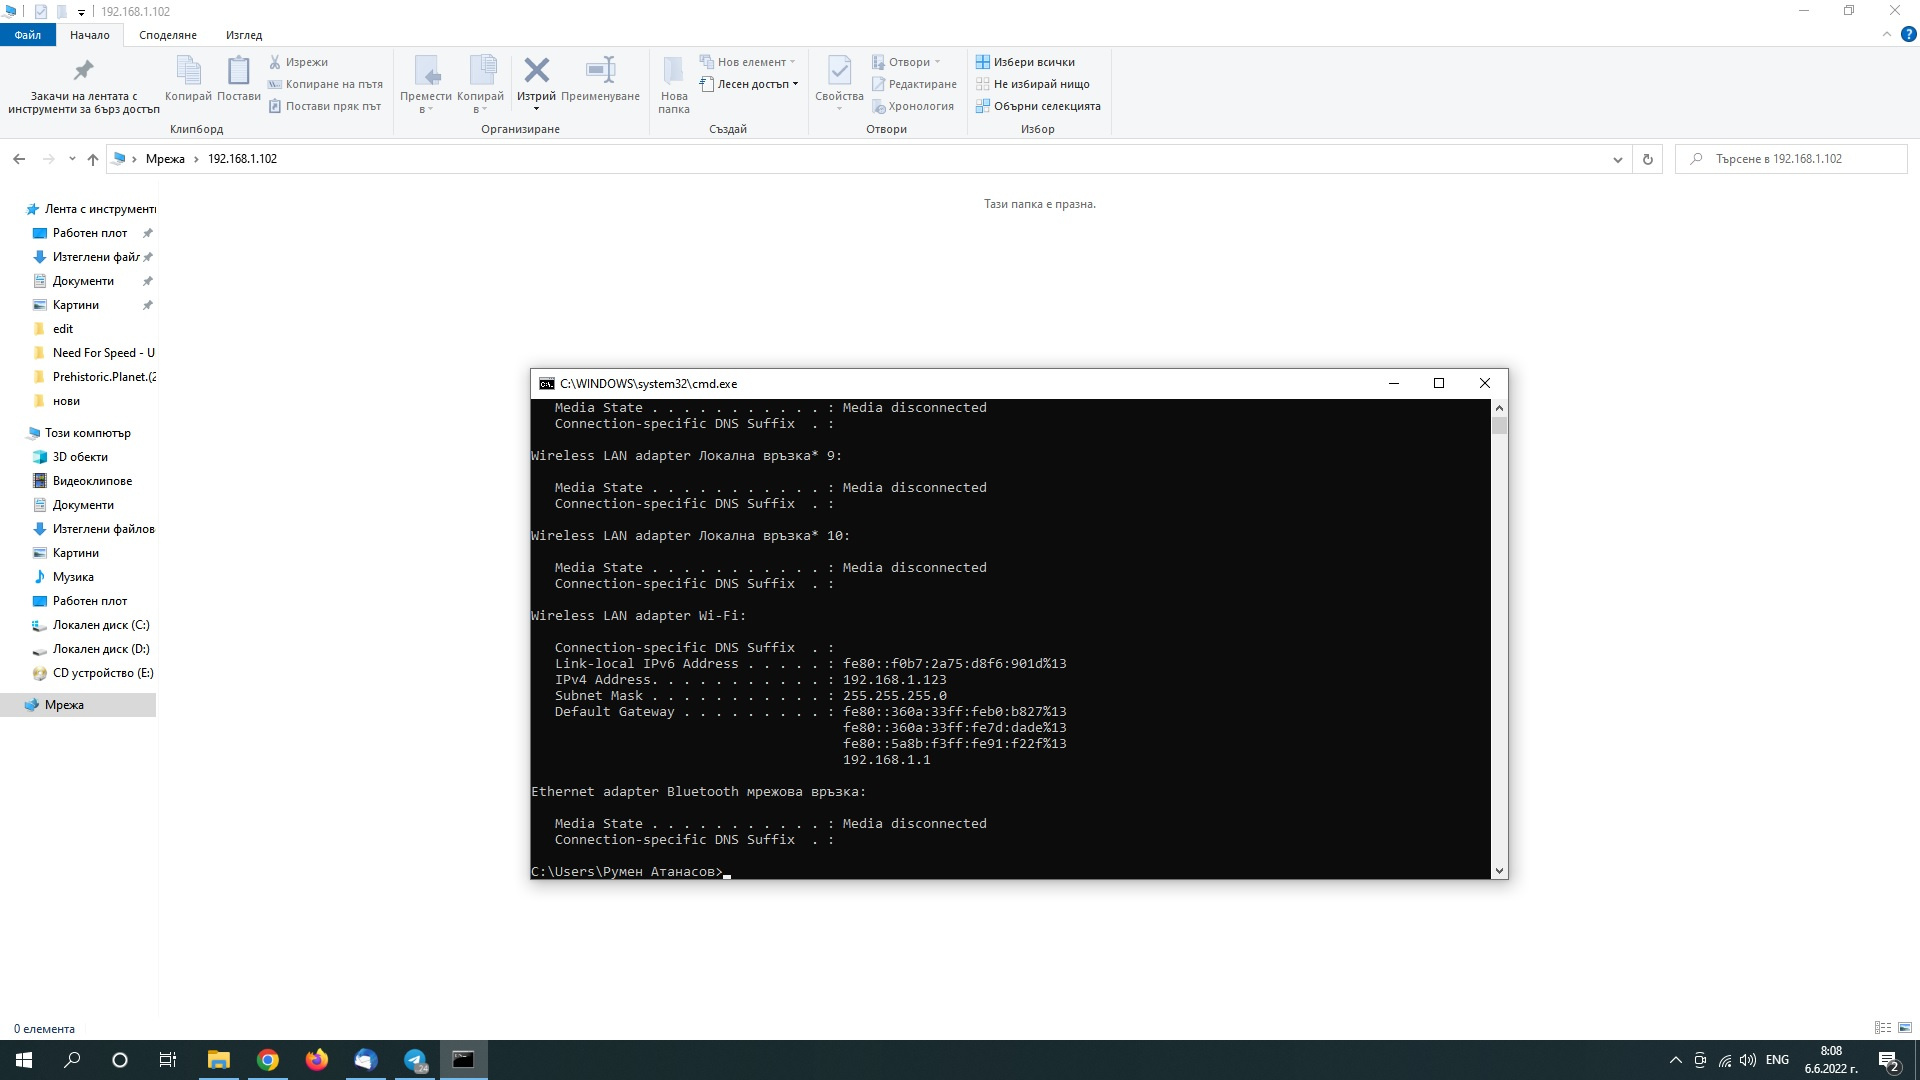Viewport: 1920px width, 1080px height.
Task: Collapse the ribbon with the chevron
Action: (1886, 34)
